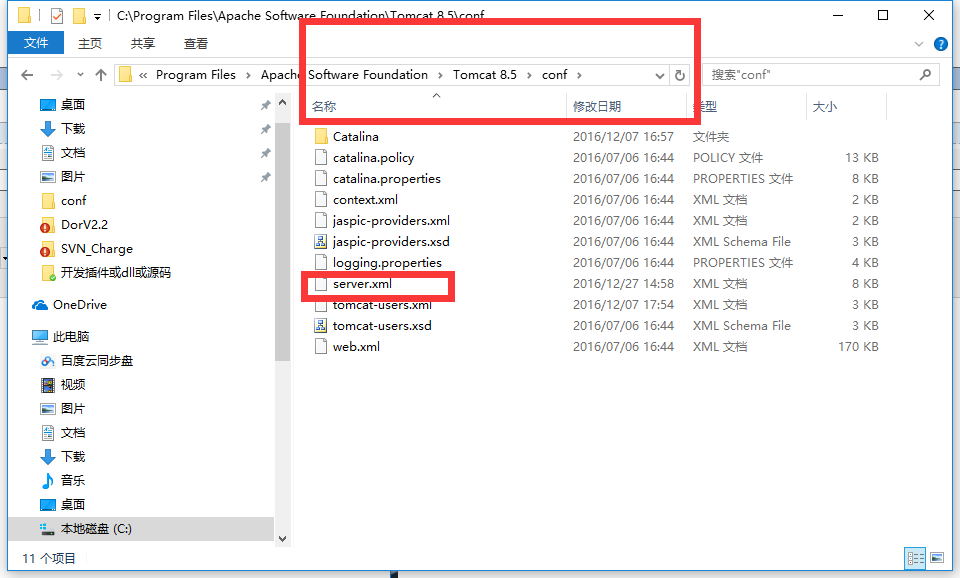Switch to the 查看 ribbon tab

click(196, 43)
